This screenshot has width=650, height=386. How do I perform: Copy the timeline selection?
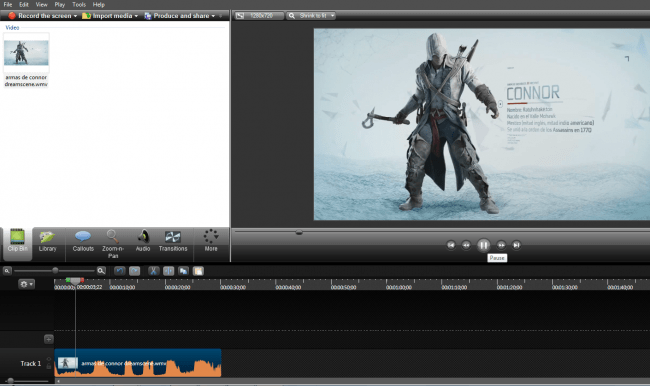click(183, 271)
